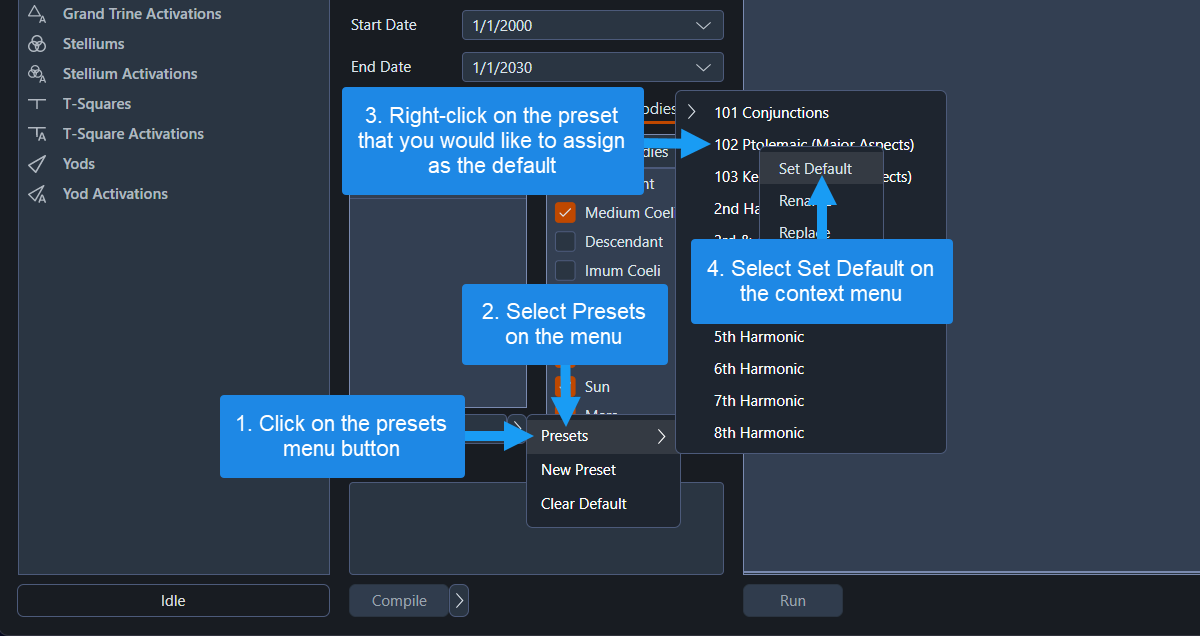Choose the T-Squares search icon
Image resolution: width=1200 pixels, height=636 pixels.
coord(37,103)
